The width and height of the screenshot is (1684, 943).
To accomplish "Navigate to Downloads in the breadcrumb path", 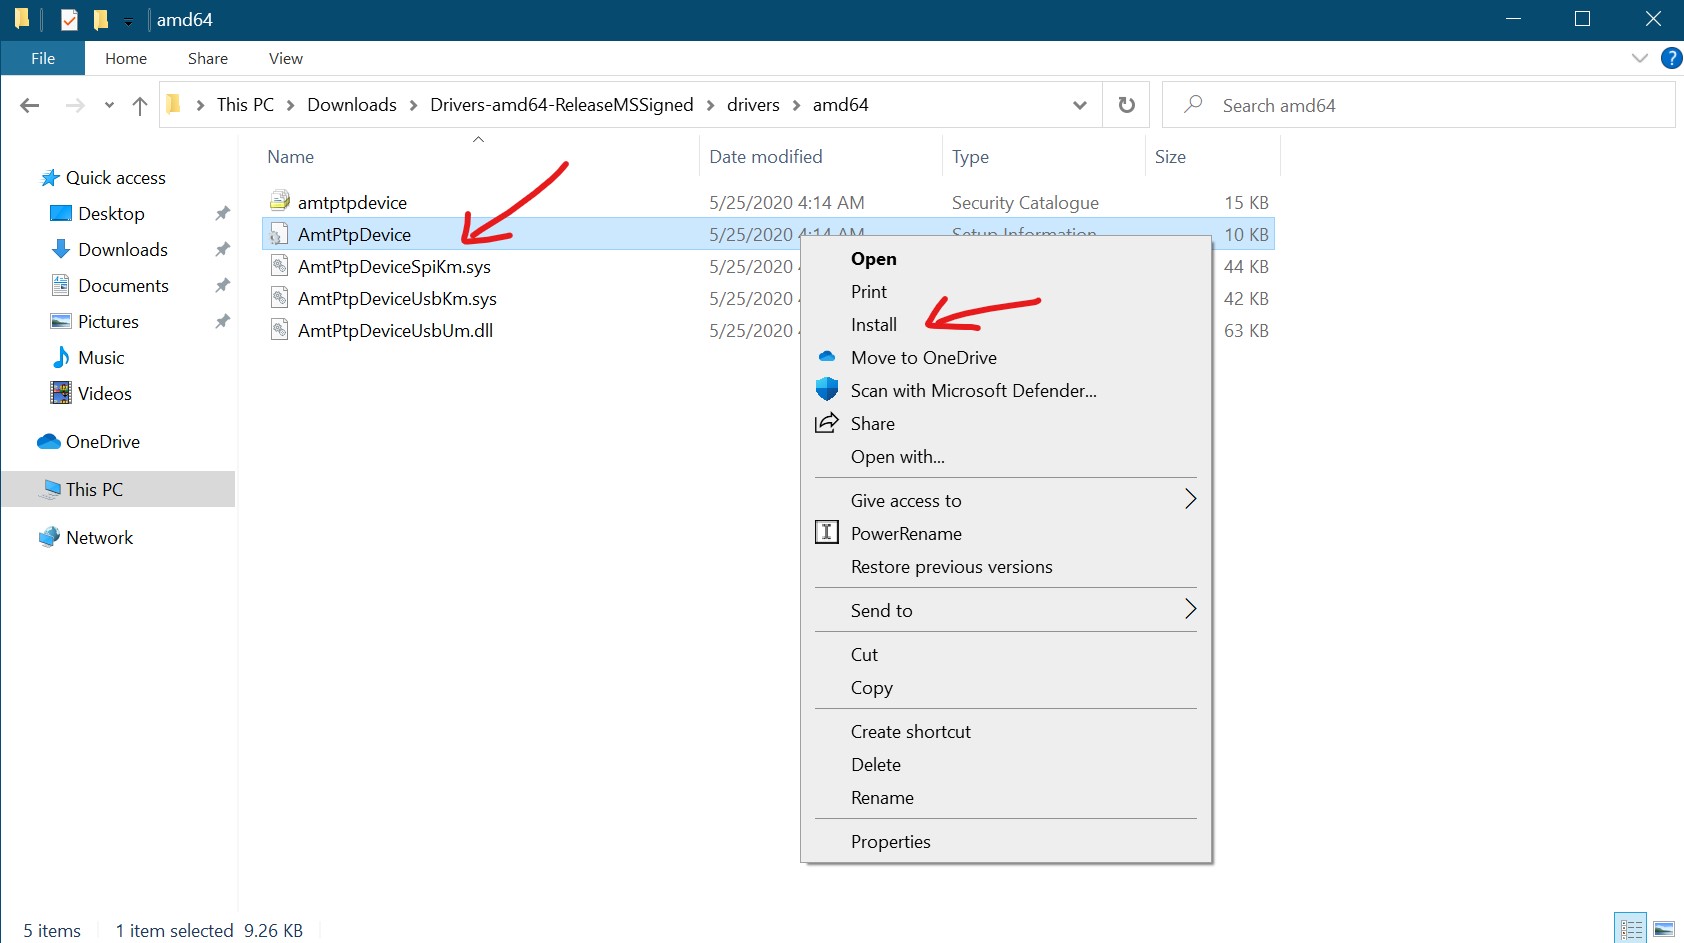I will coord(351,105).
